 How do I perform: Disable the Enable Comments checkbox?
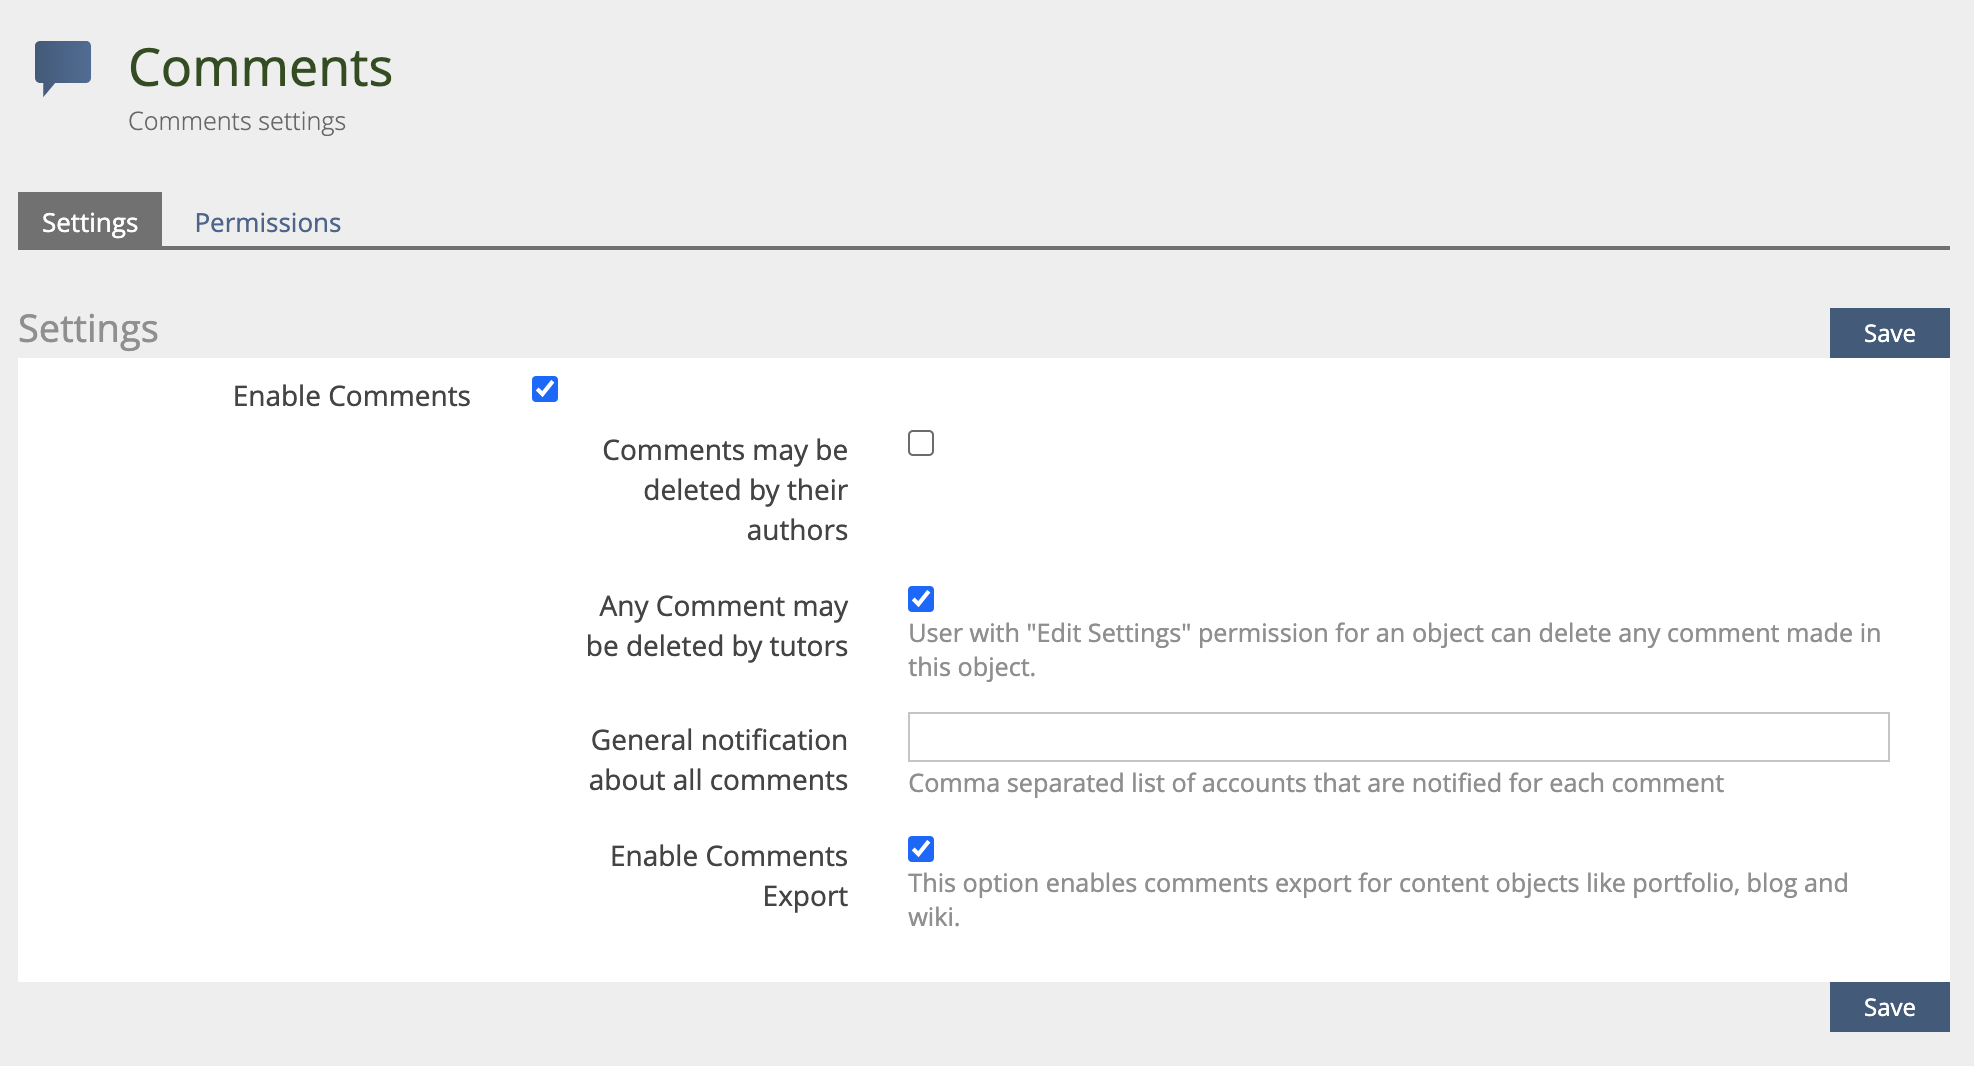click(545, 389)
